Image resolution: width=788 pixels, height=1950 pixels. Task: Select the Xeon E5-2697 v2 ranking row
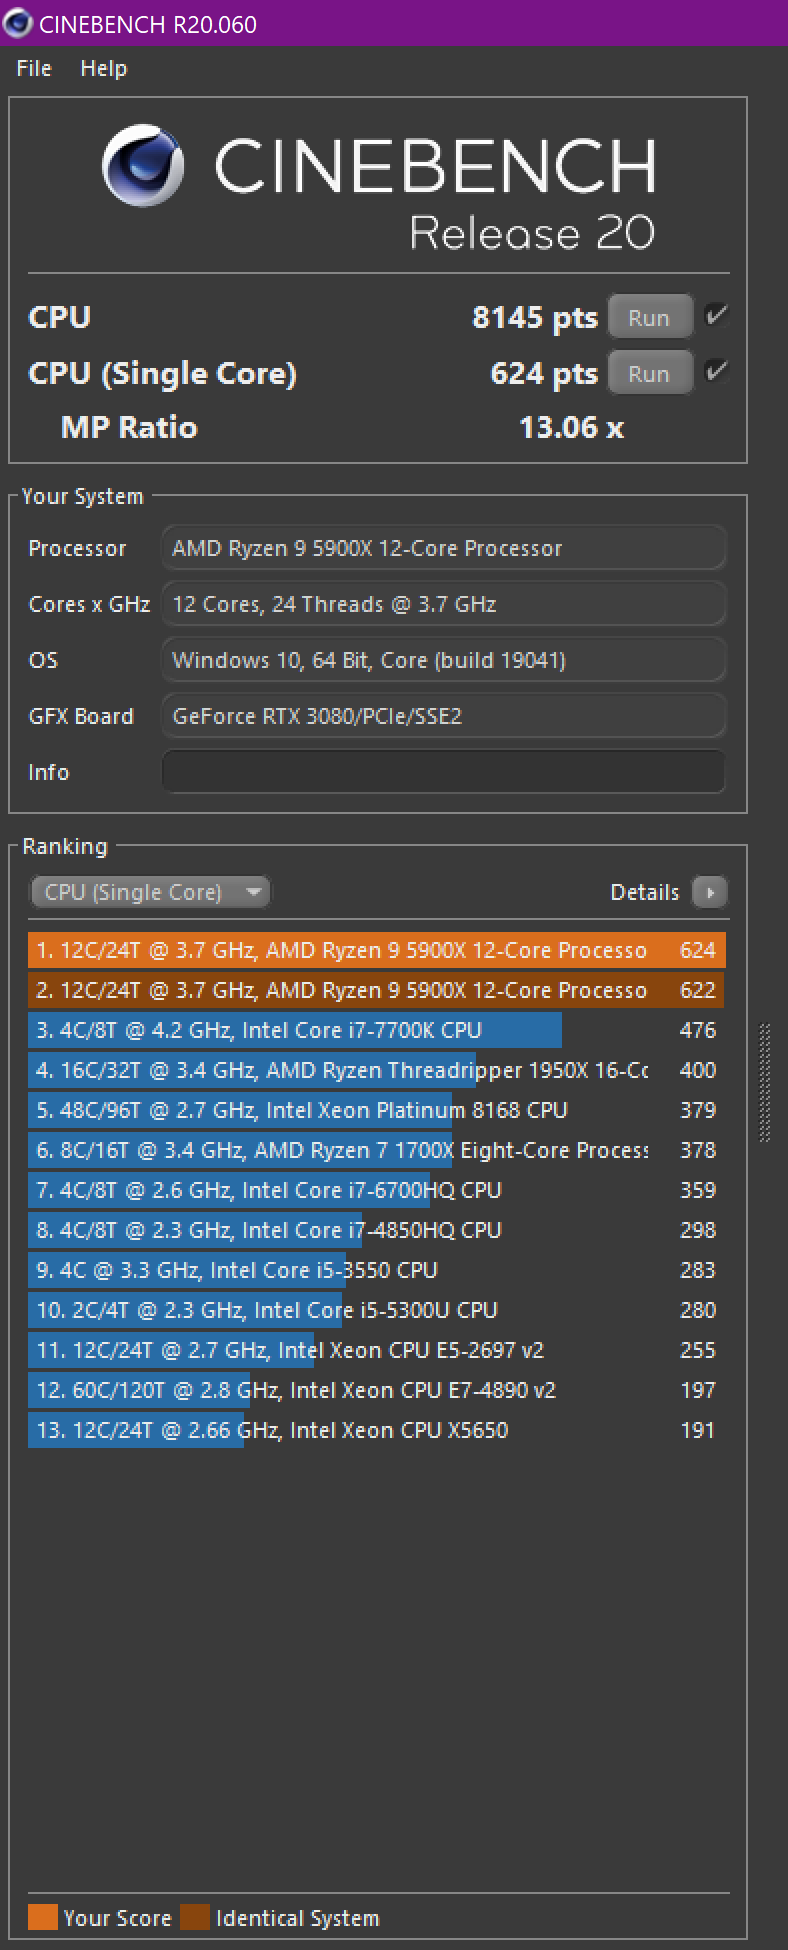[377, 1350]
